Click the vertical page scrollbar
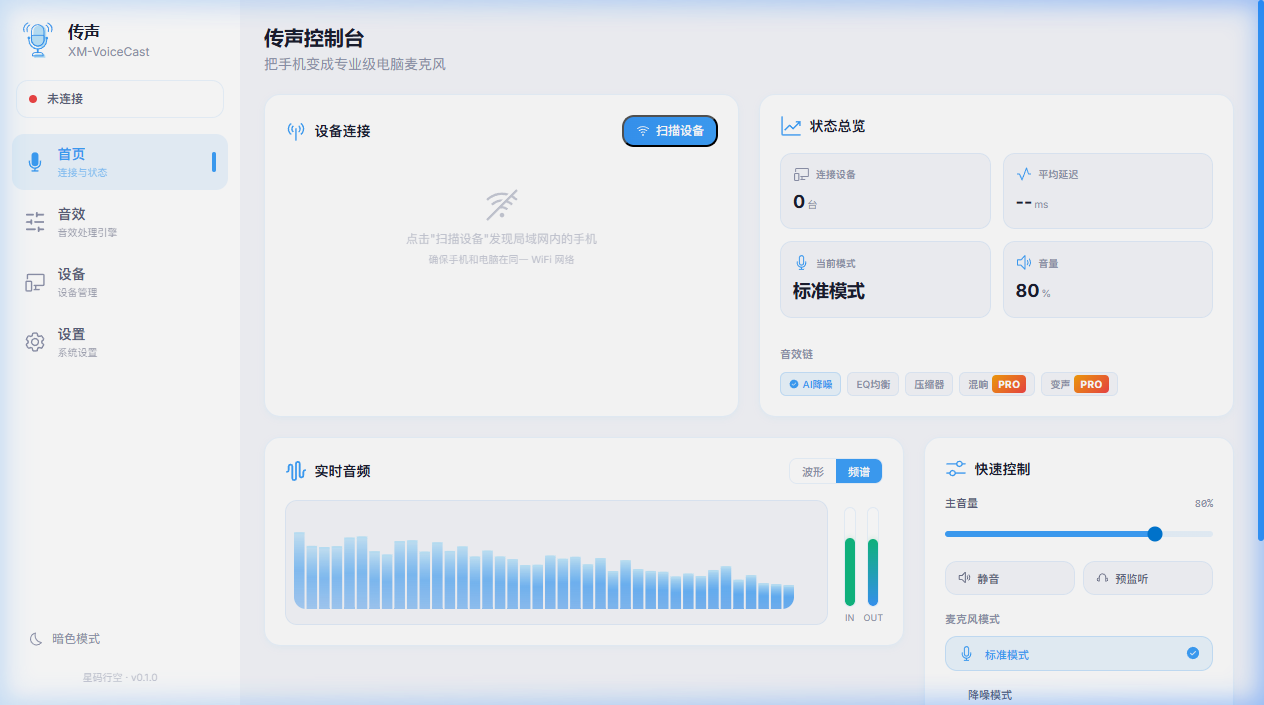 coord(1260,270)
